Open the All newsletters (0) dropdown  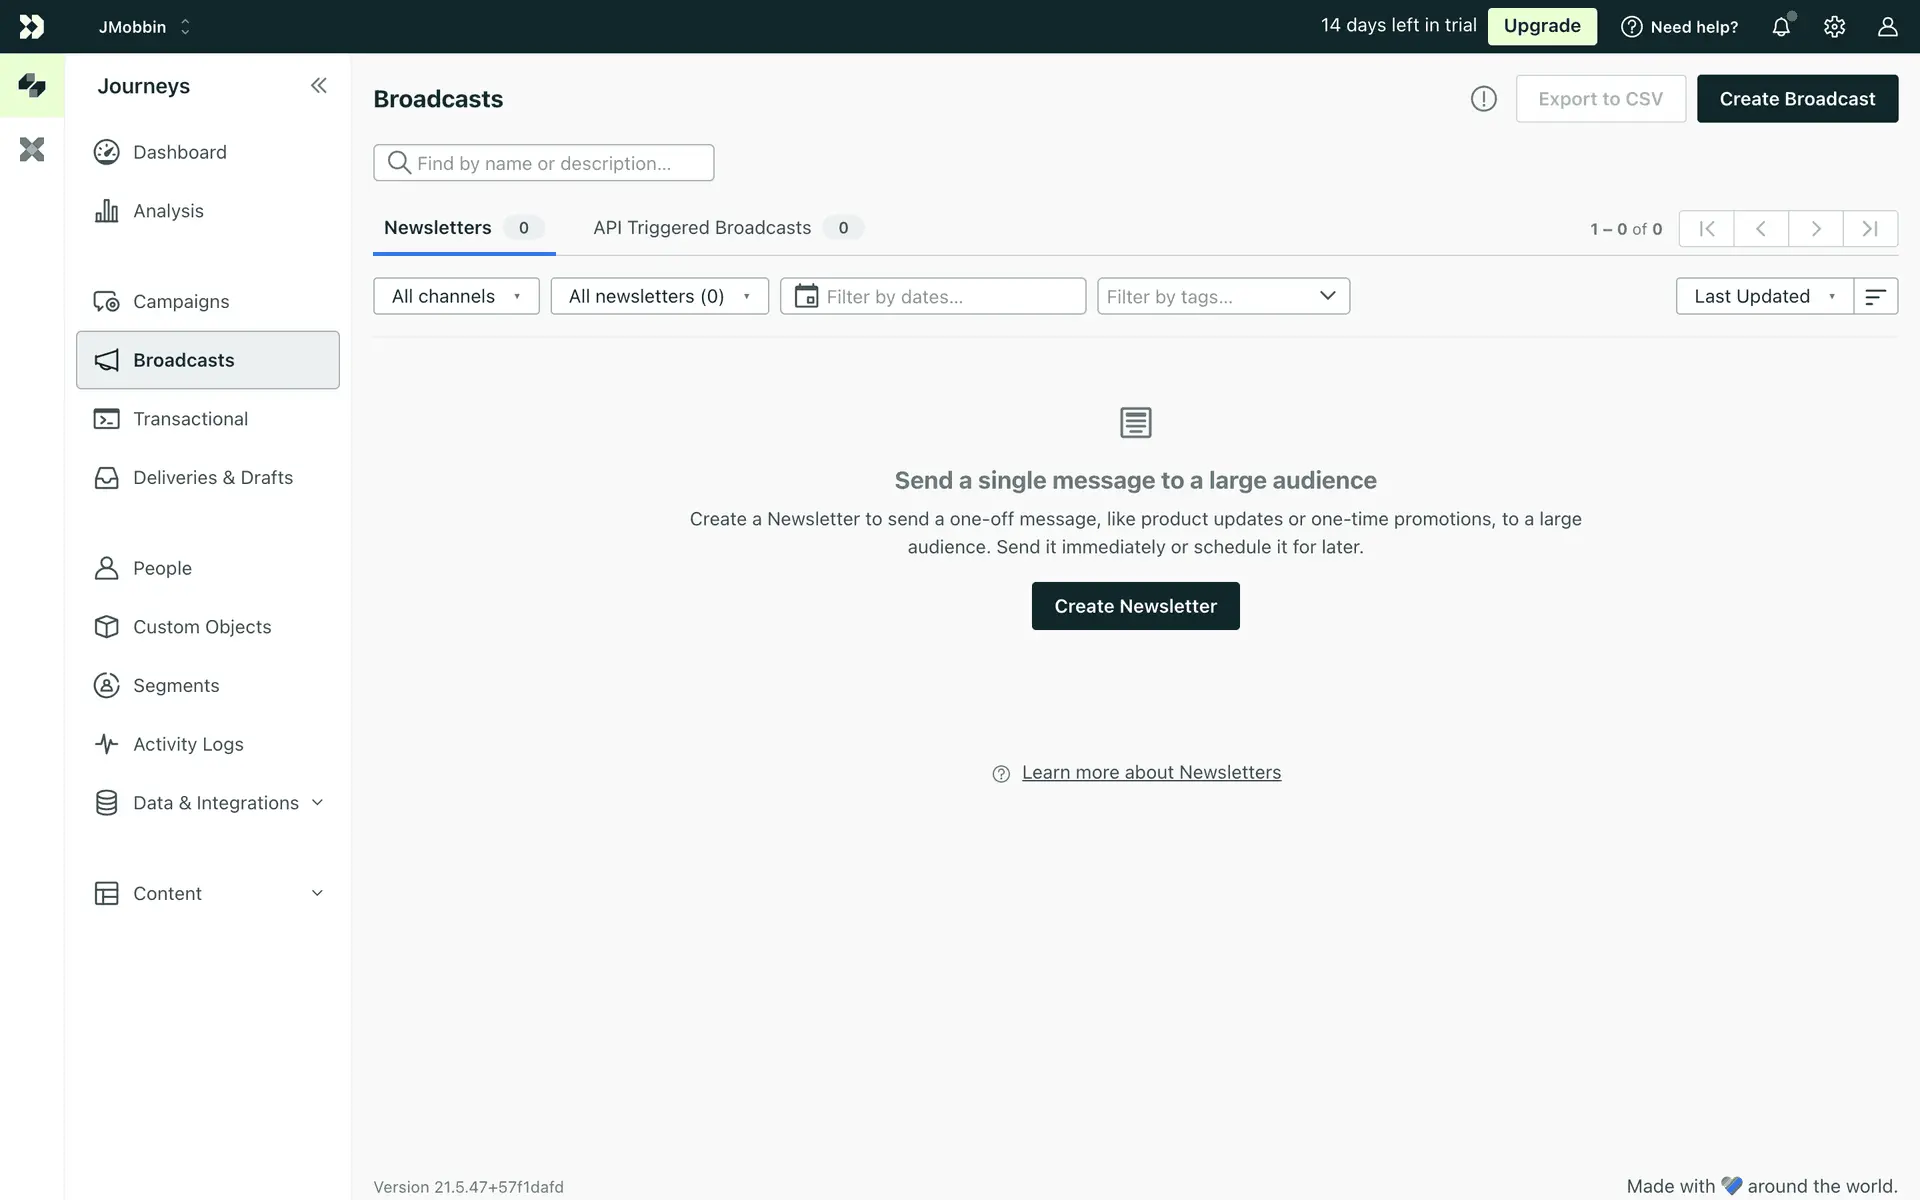(x=659, y=296)
